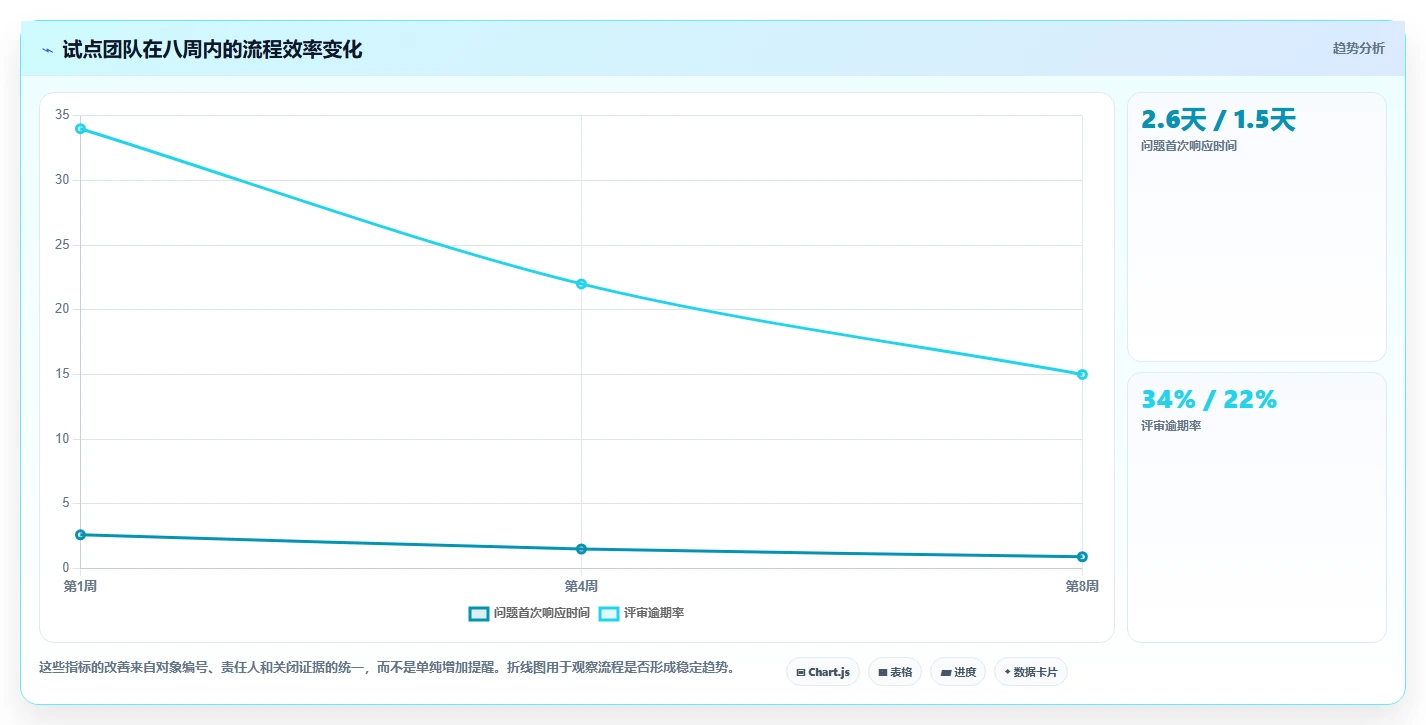Screen dimensions: 1426x725
Task: Click the title 试点团队在八周内的流程效率变化
Action: click(212, 50)
